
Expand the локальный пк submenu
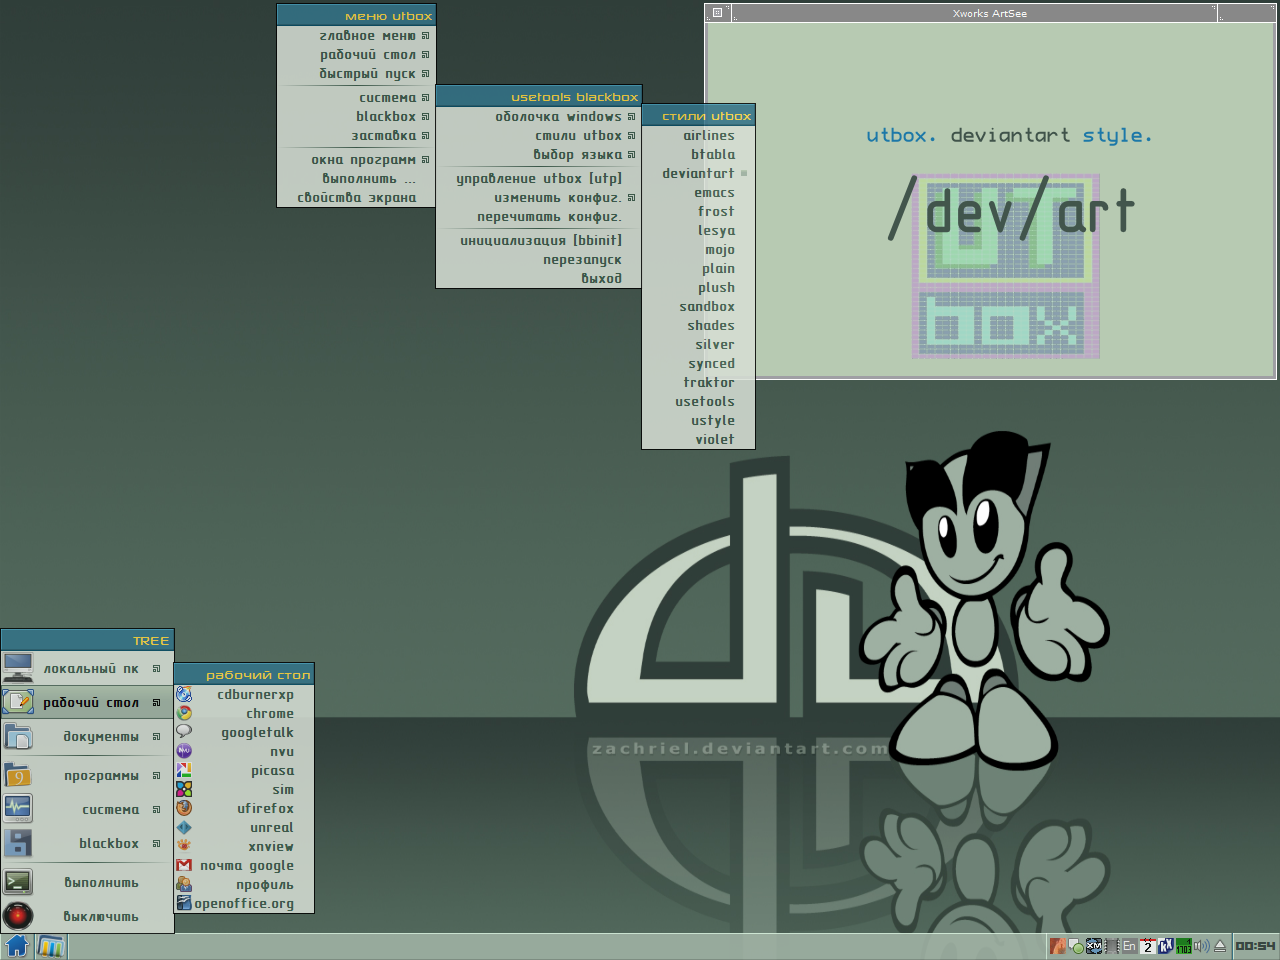point(90,669)
